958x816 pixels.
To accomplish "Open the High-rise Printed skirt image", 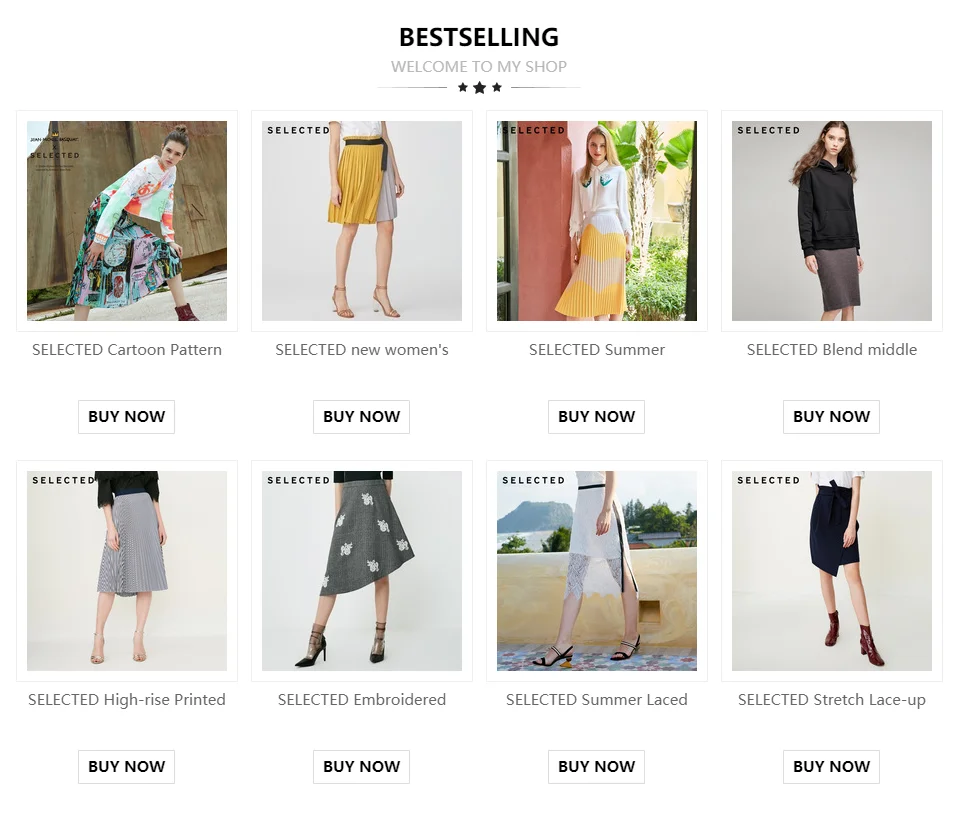I will click(x=126, y=570).
